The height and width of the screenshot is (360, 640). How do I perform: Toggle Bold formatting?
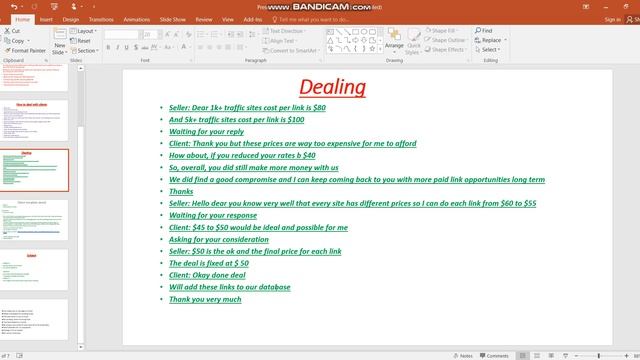tap(108, 47)
